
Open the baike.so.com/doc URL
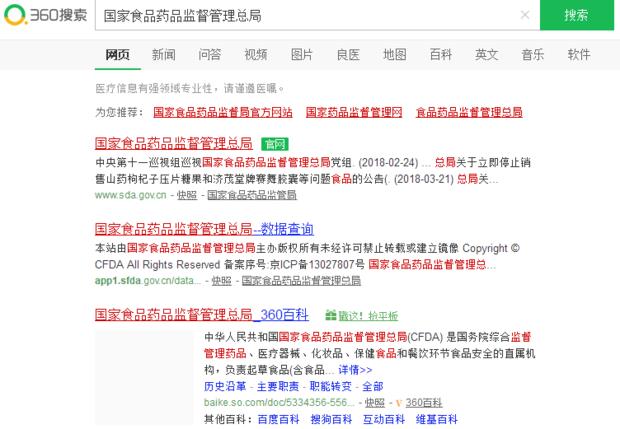(279, 403)
